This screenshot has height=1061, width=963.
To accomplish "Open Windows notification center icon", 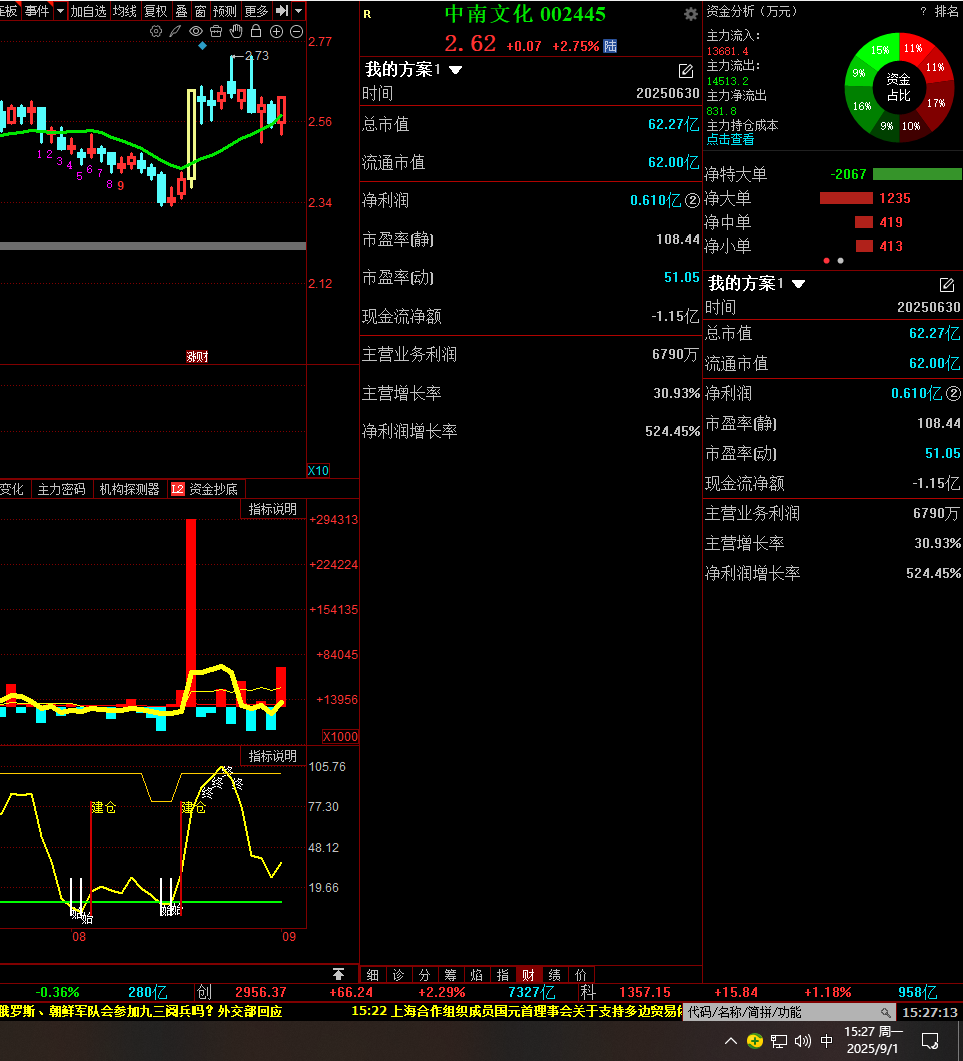I will click(931, 1041).
